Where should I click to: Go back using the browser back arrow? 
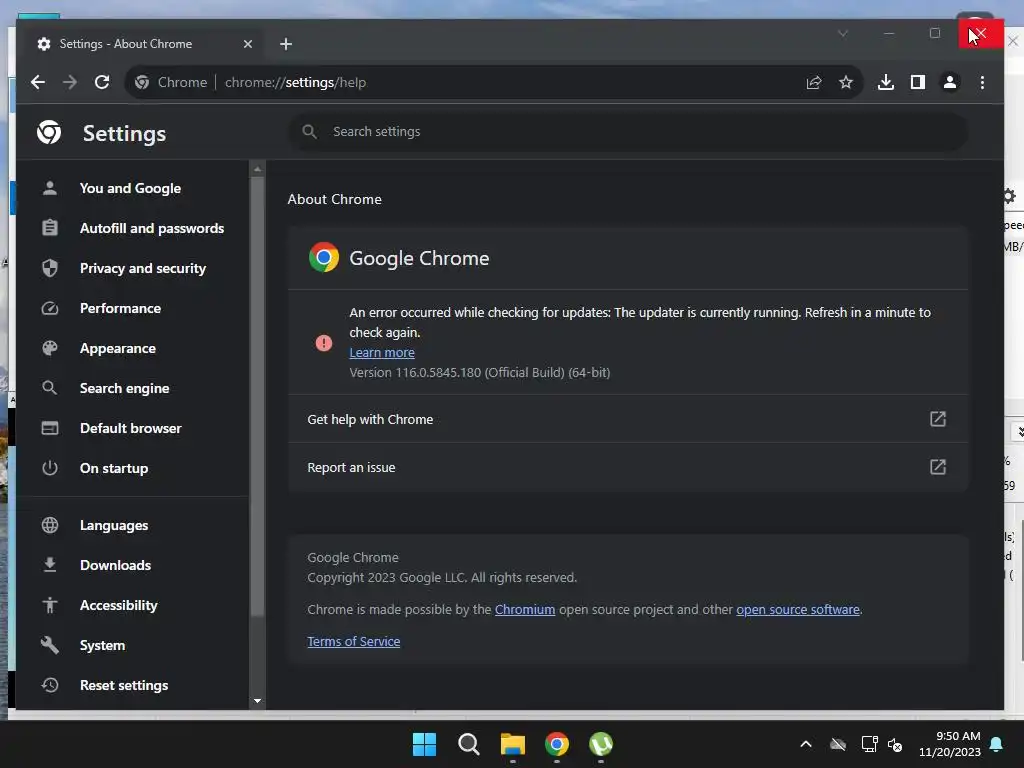pos(38,82)
